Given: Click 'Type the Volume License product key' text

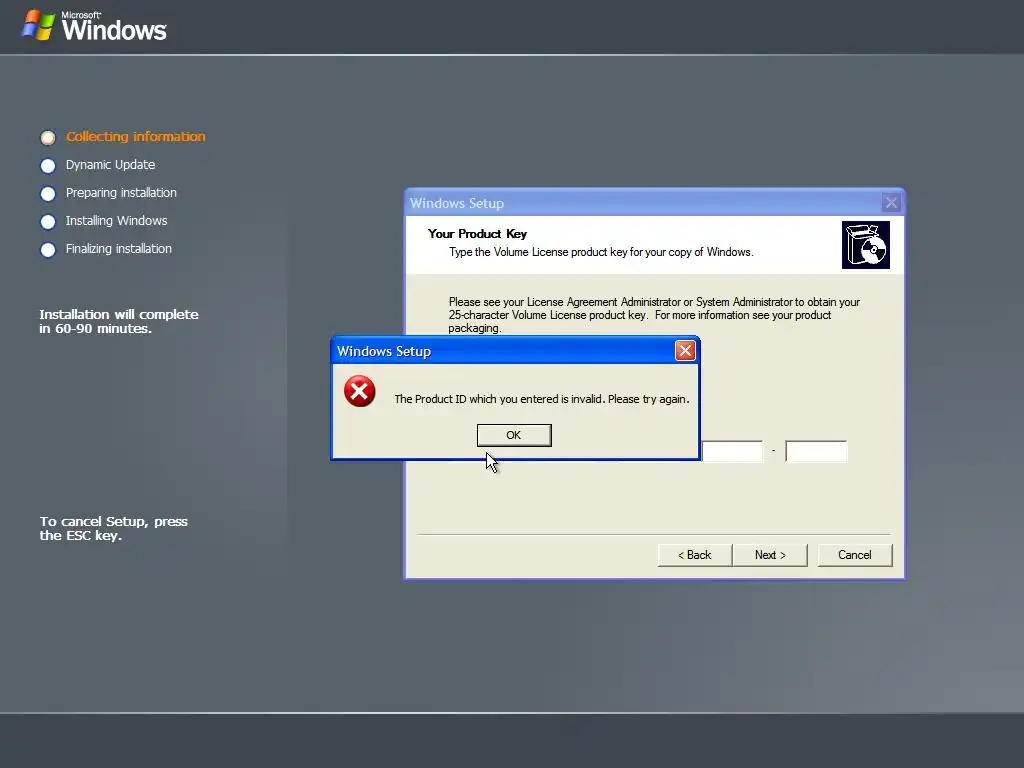Looking at the screenshot, I should click(x=601, y=252).
